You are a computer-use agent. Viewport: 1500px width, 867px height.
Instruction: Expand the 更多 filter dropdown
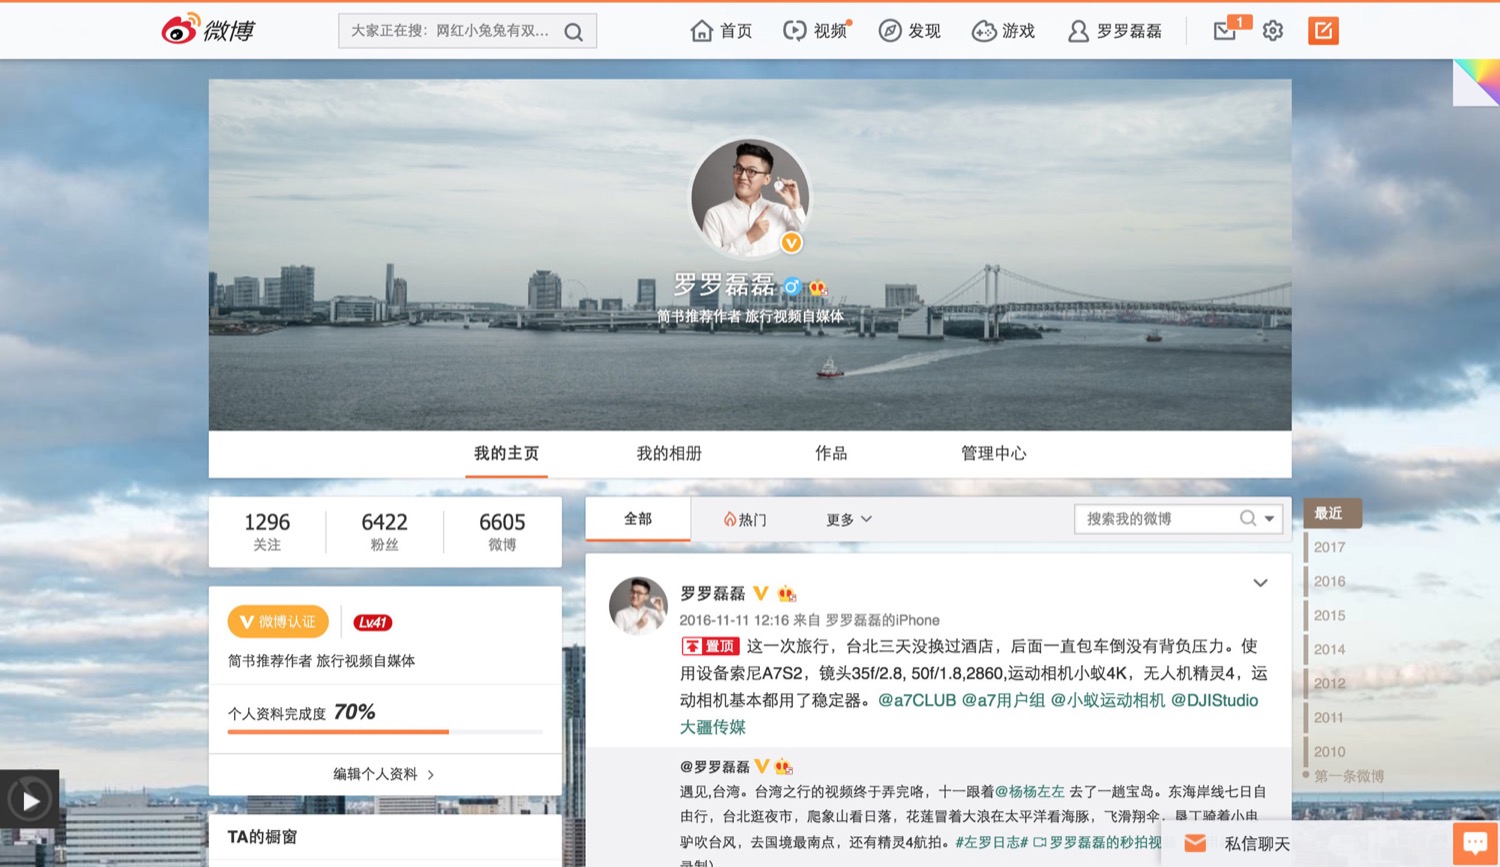point(849,519)
